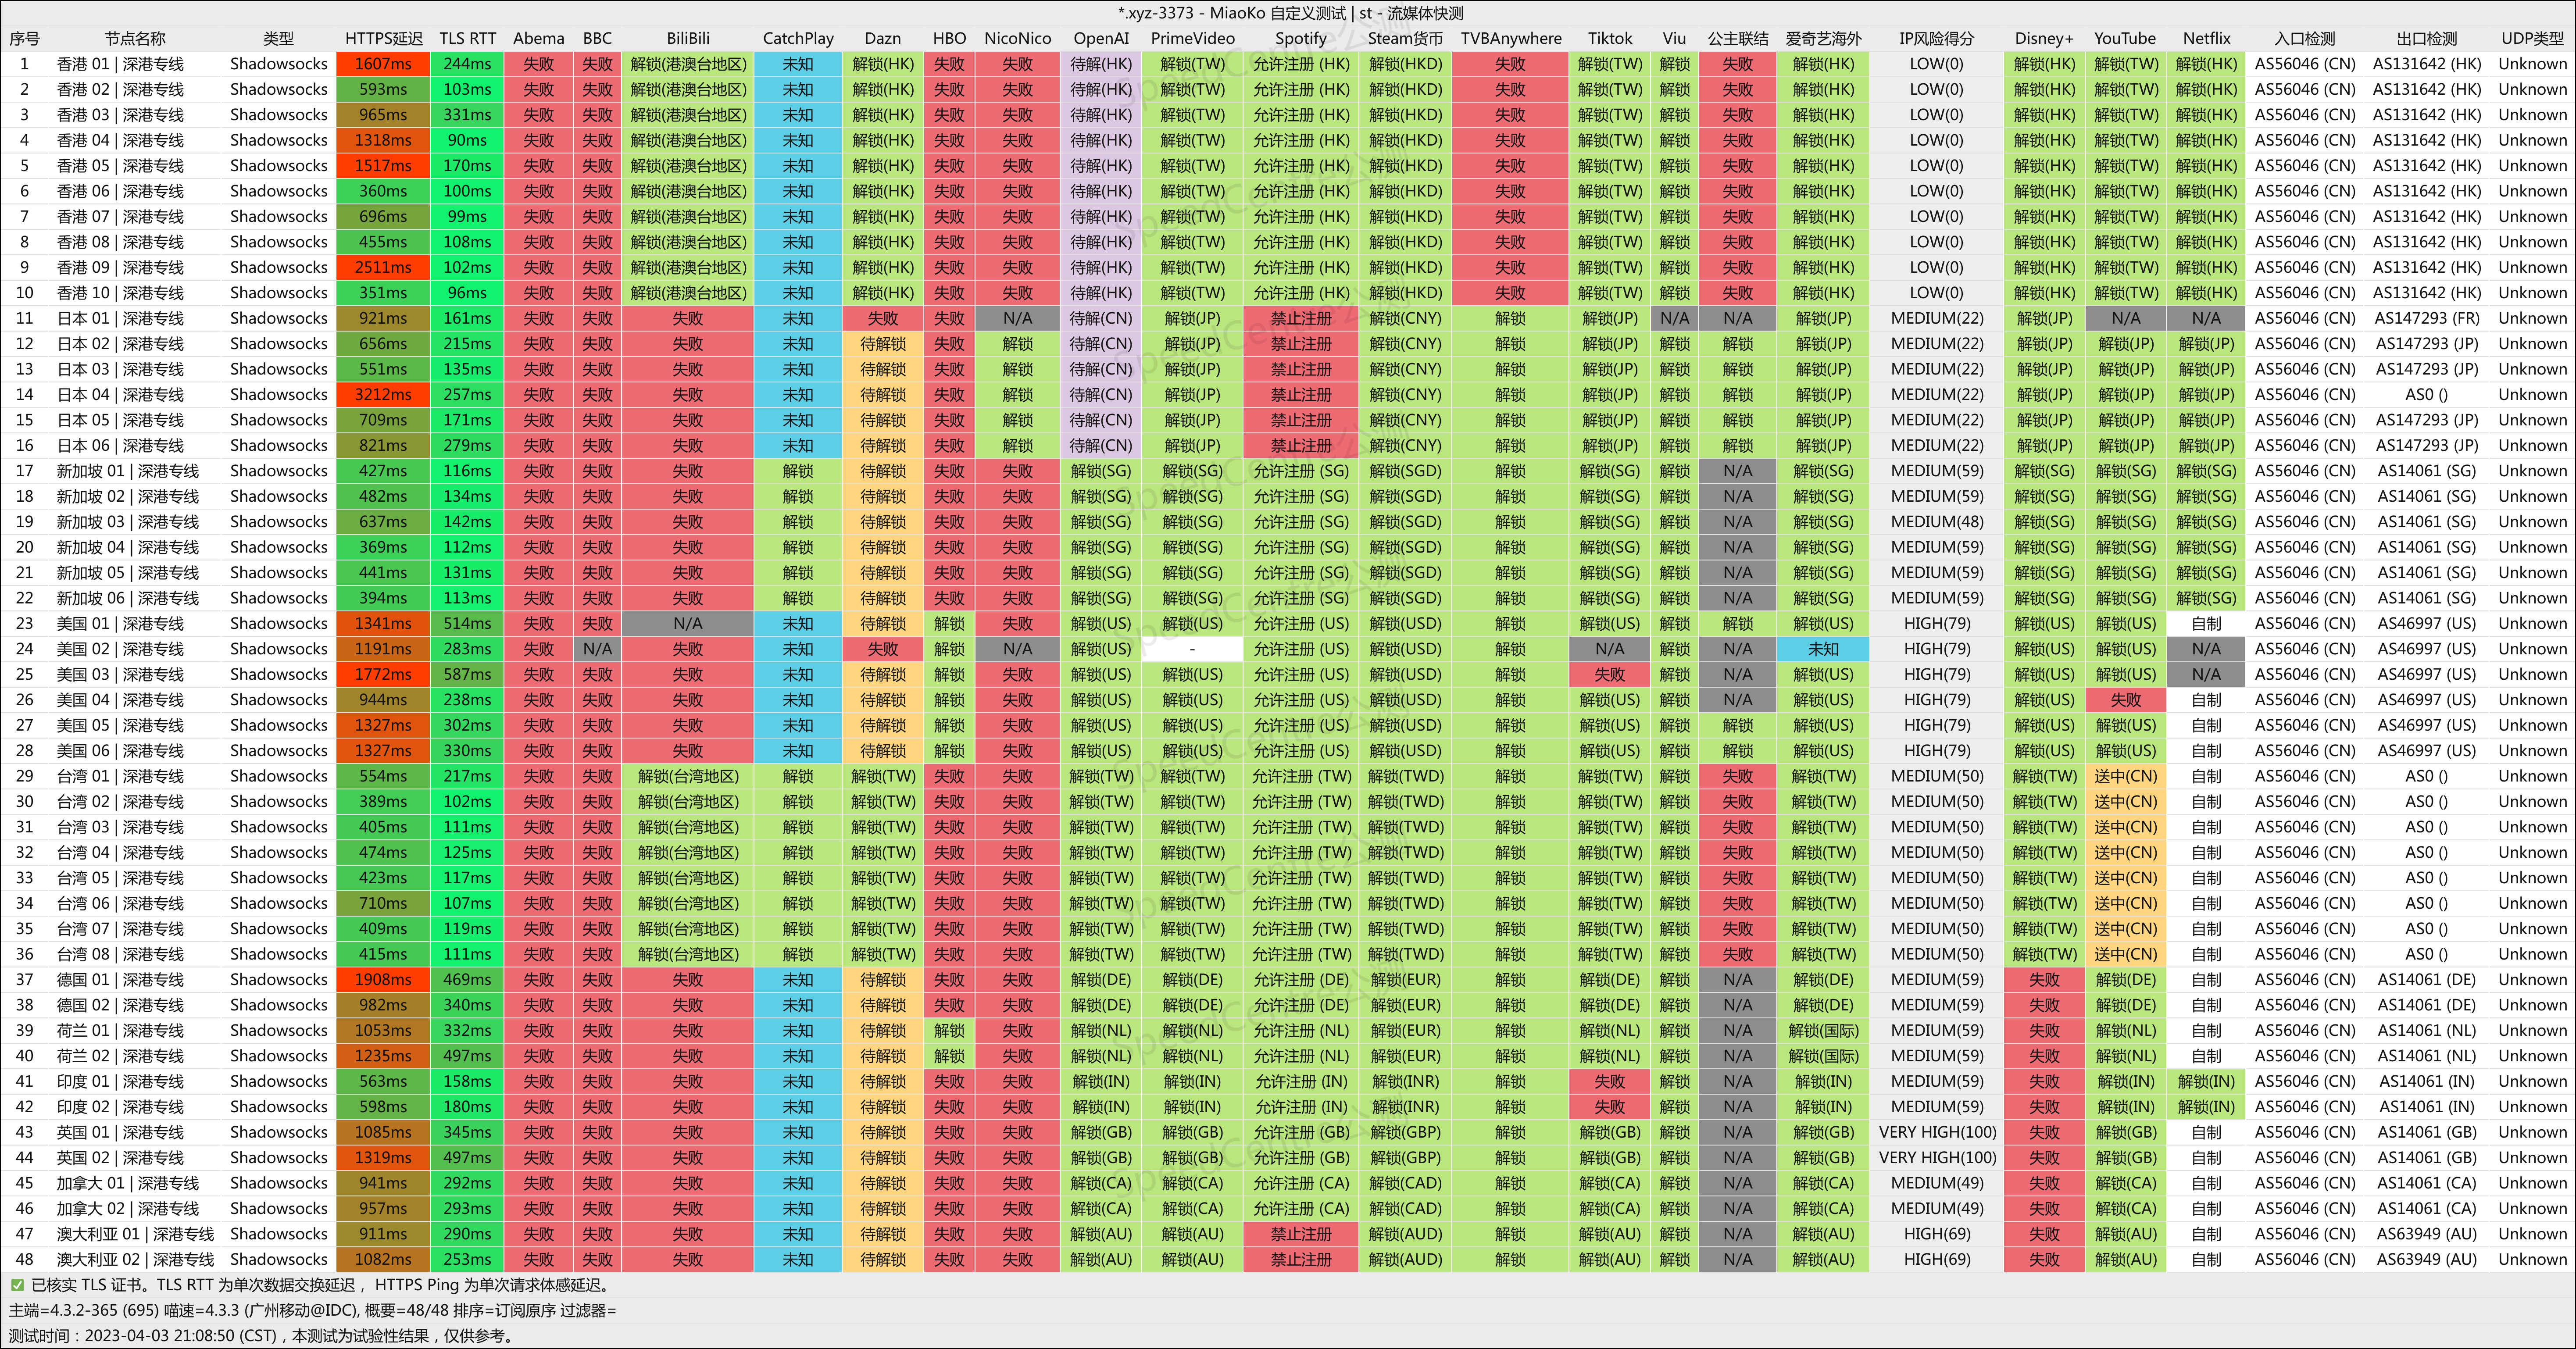Image resolution: width=2576 pixels, height=1349 pixels.
Task: Click the 澳大利亚 02 node name
Action: pyautogui.click(x=135, y=1259)
